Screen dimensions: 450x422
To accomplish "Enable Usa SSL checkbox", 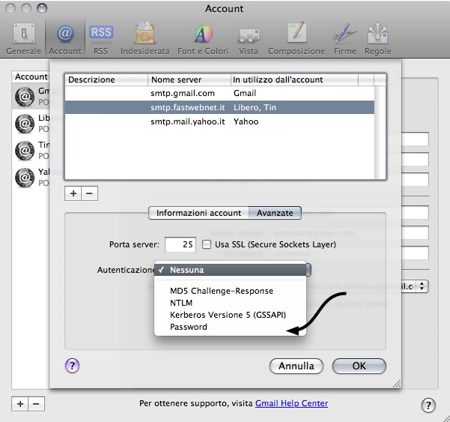I will pos(207,244).
